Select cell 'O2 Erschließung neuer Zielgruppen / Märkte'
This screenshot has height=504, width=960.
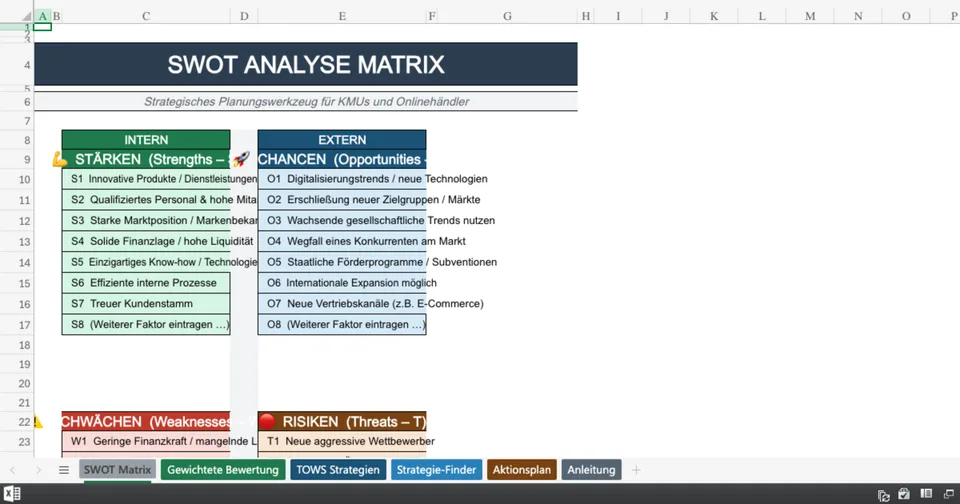[342, 200]
